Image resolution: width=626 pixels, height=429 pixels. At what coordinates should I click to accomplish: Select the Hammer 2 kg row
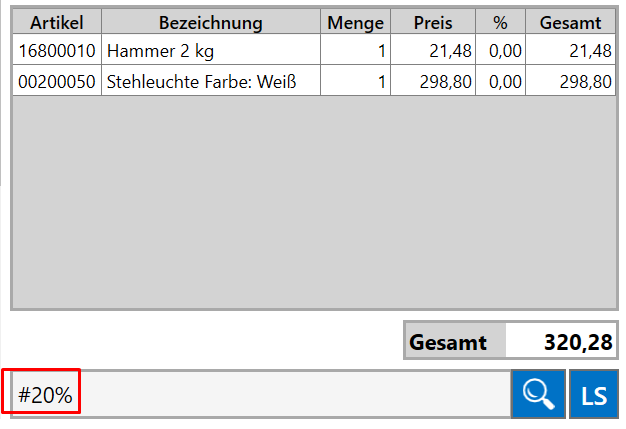coord(314,50)
